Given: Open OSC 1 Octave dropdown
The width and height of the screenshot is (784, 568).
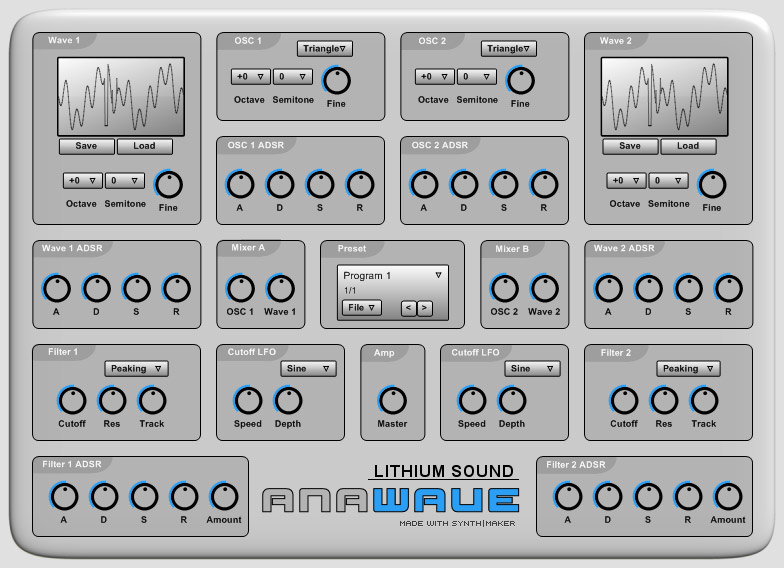Looking at the screenshot, I should [x=250, y=76].
